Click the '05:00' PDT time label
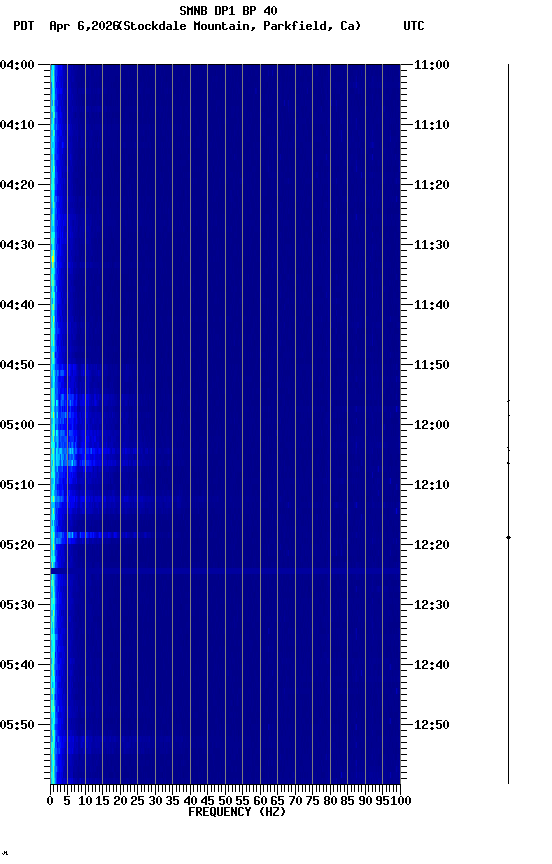Viewport: 552px width, 864px height. [x=17, y=425]
